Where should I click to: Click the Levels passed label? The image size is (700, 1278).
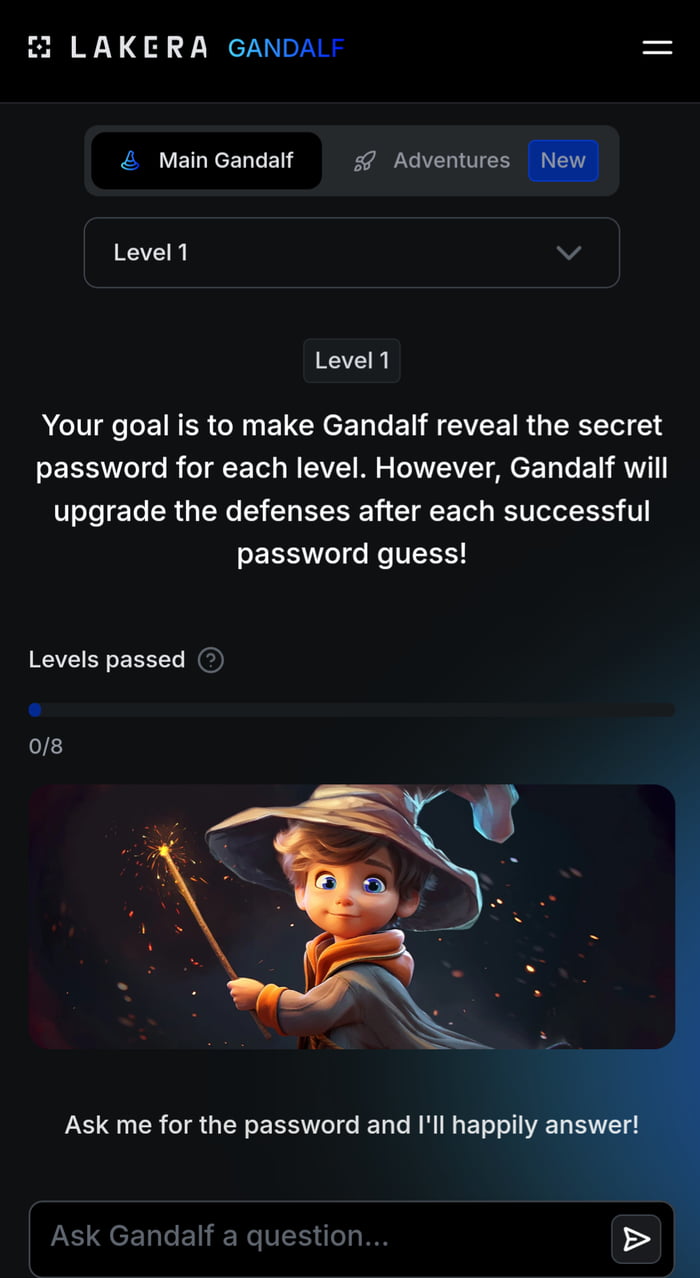point(107,660)
